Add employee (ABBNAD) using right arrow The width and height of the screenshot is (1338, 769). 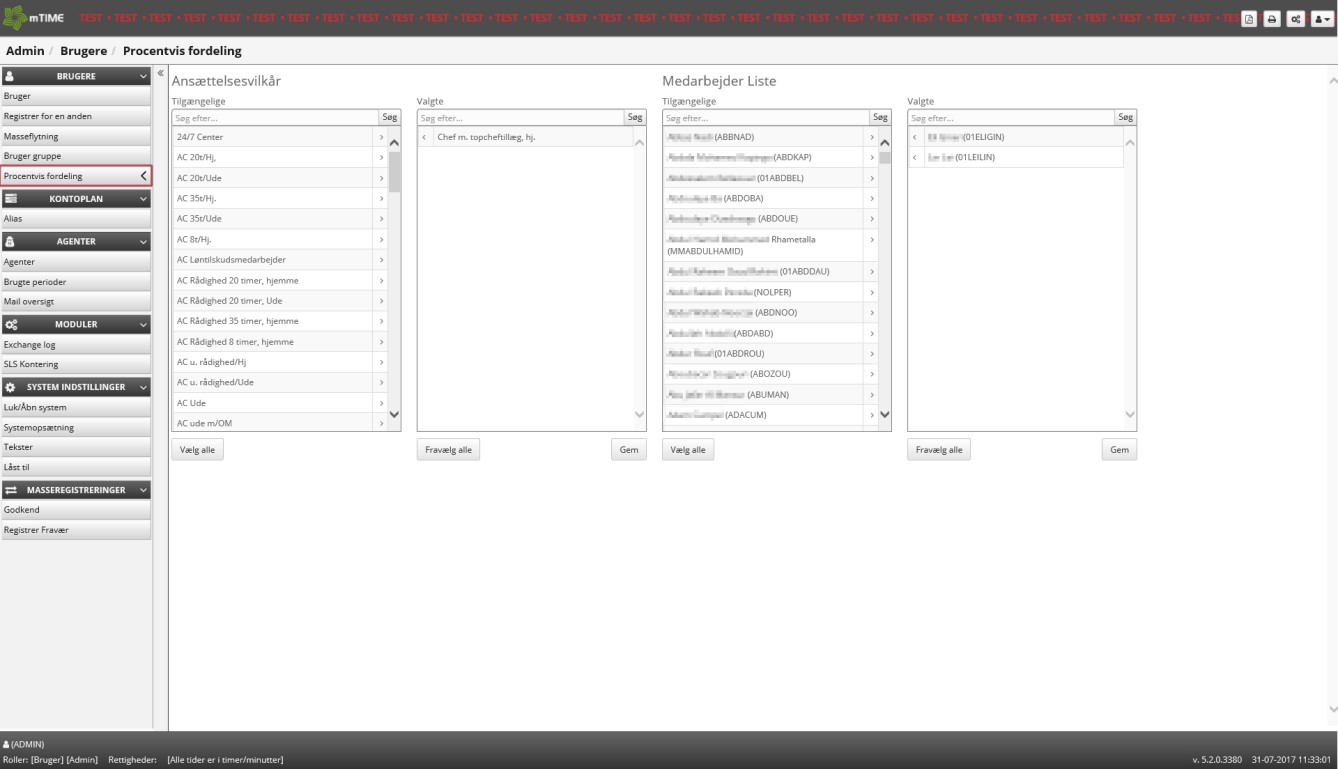tap(872, 137)
